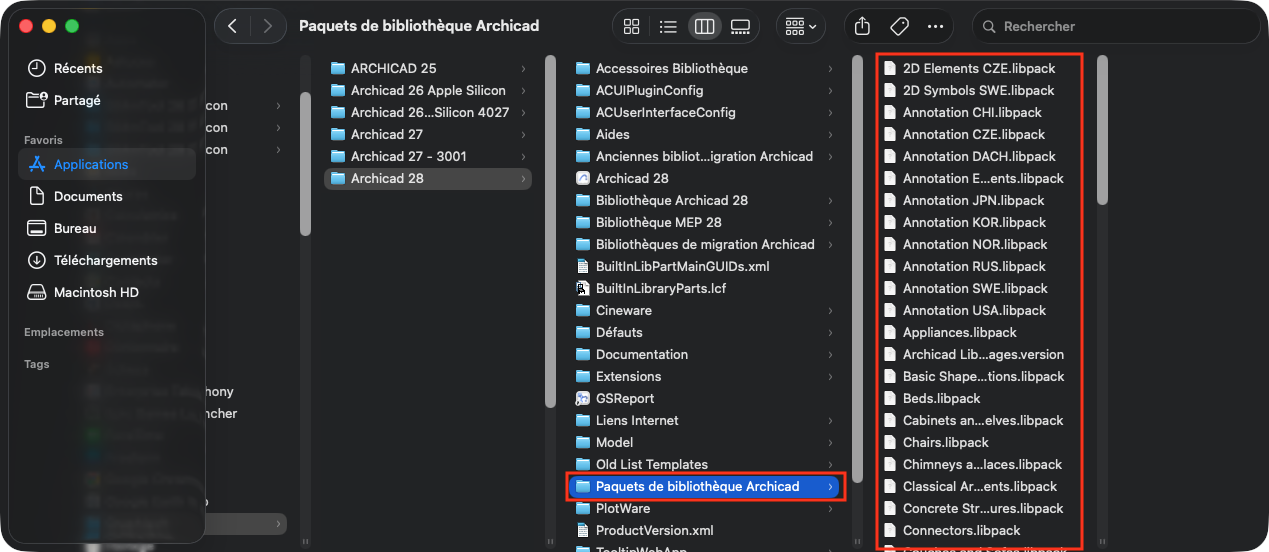Open Bureau in the sidebar
The height and width of the screenshot is (552, 1269).
pos(106,228)
